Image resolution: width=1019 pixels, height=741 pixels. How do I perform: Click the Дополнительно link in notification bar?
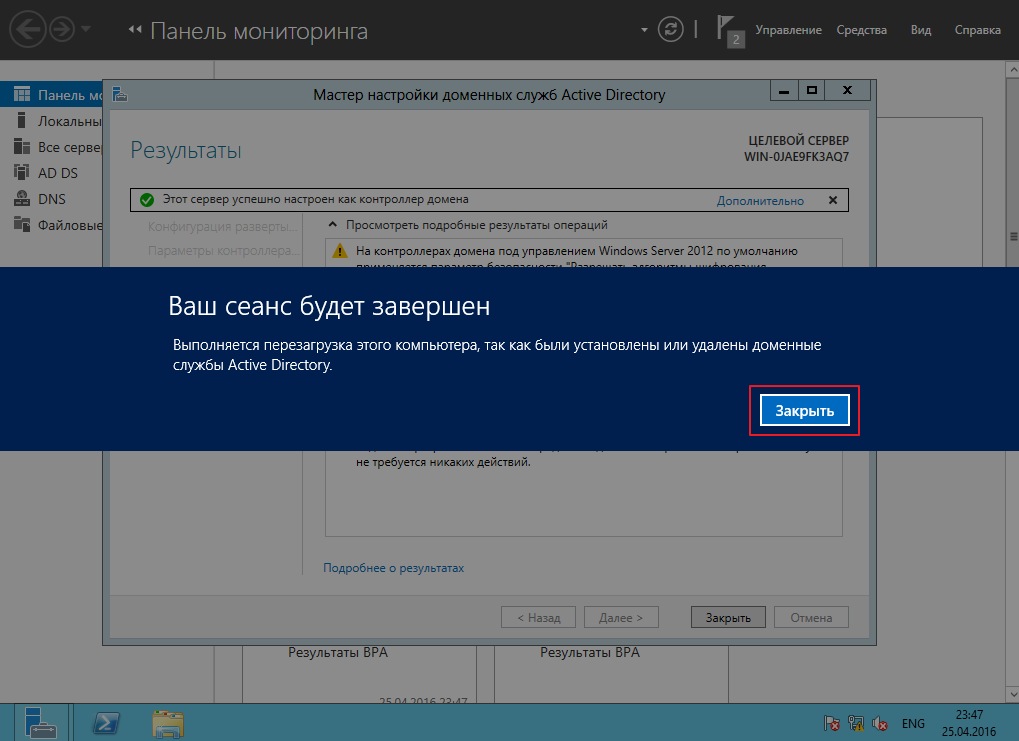point(759,200)
